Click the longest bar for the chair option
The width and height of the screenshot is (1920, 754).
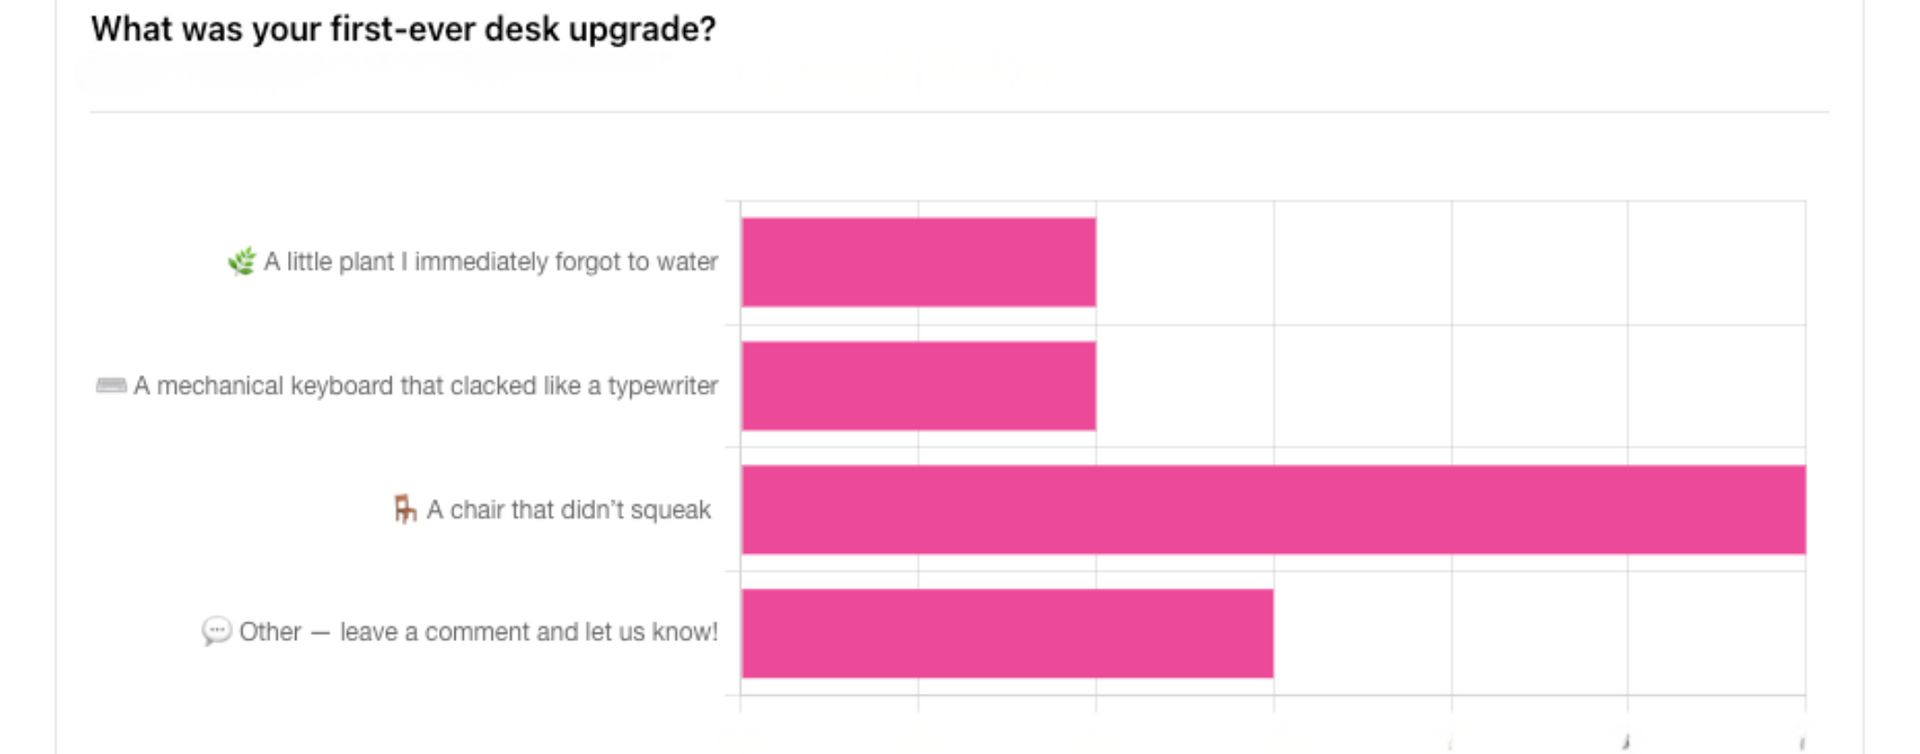(1273, 510)
